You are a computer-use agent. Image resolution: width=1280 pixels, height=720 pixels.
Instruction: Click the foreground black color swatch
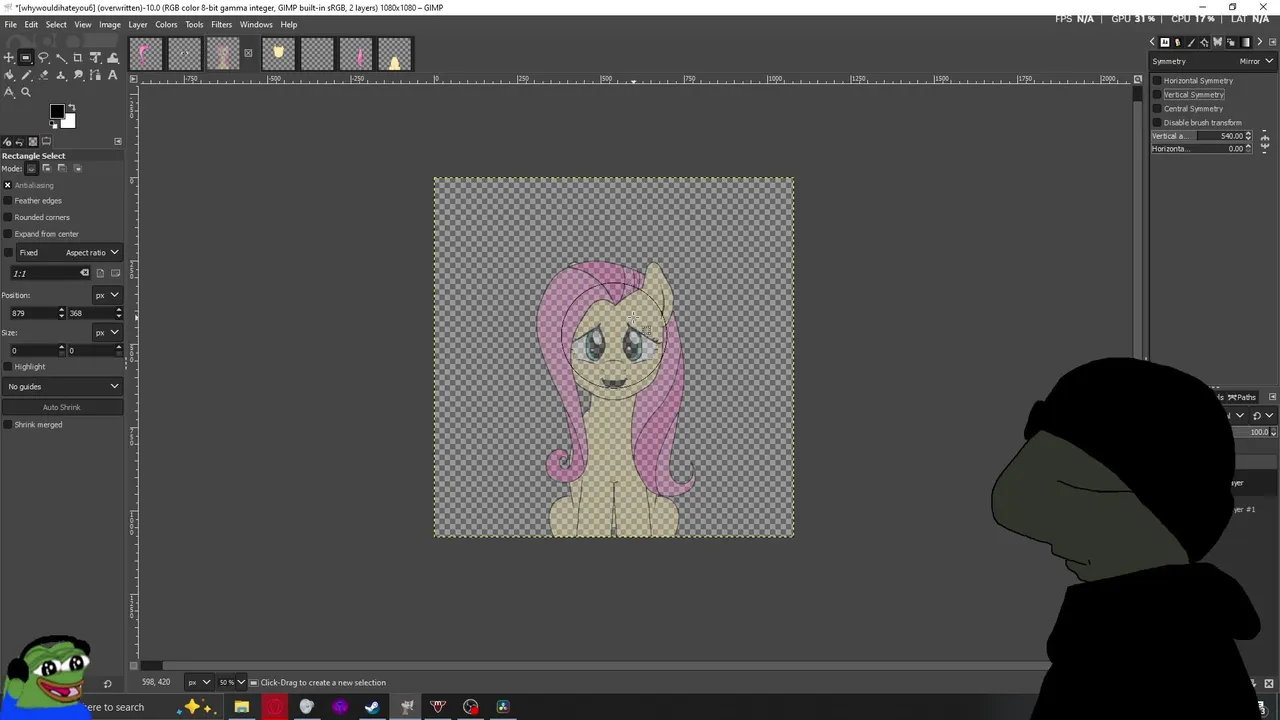(x=56, y=110)
